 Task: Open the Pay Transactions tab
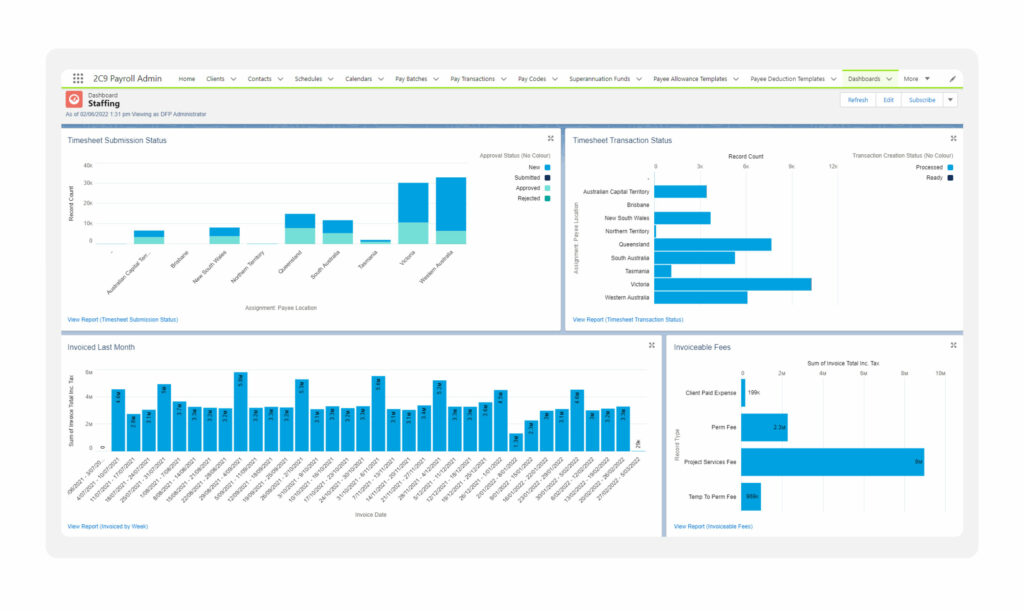click(x=472, y=79)
